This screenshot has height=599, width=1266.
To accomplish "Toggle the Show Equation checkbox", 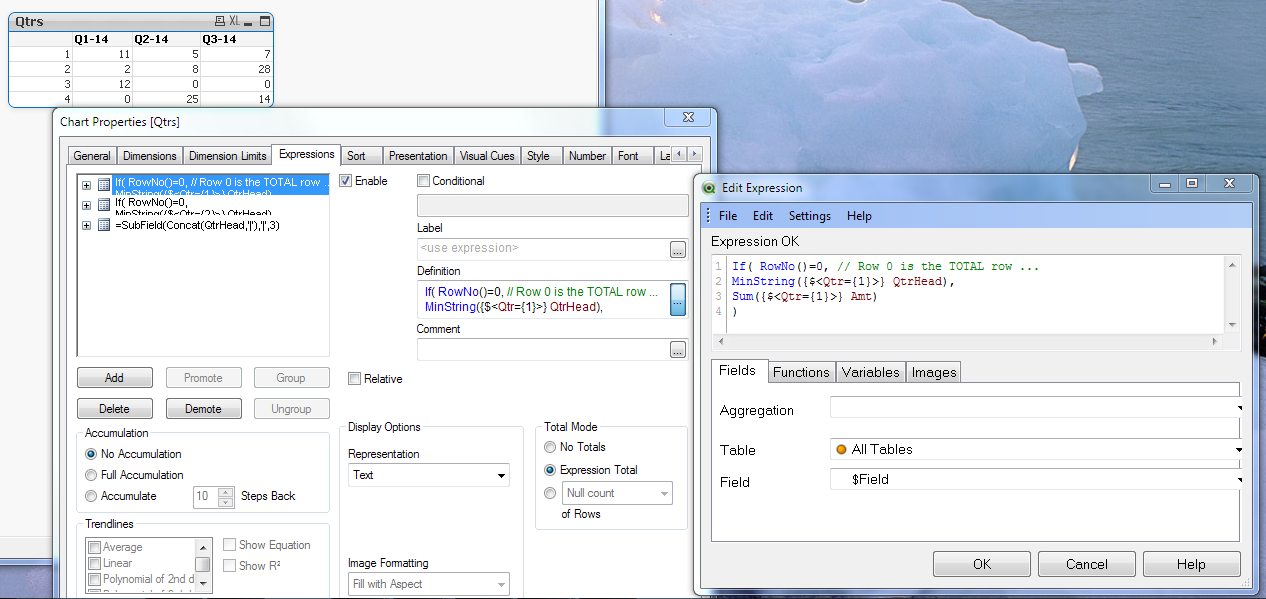I will pyautogui.click(x=230, y=545).
